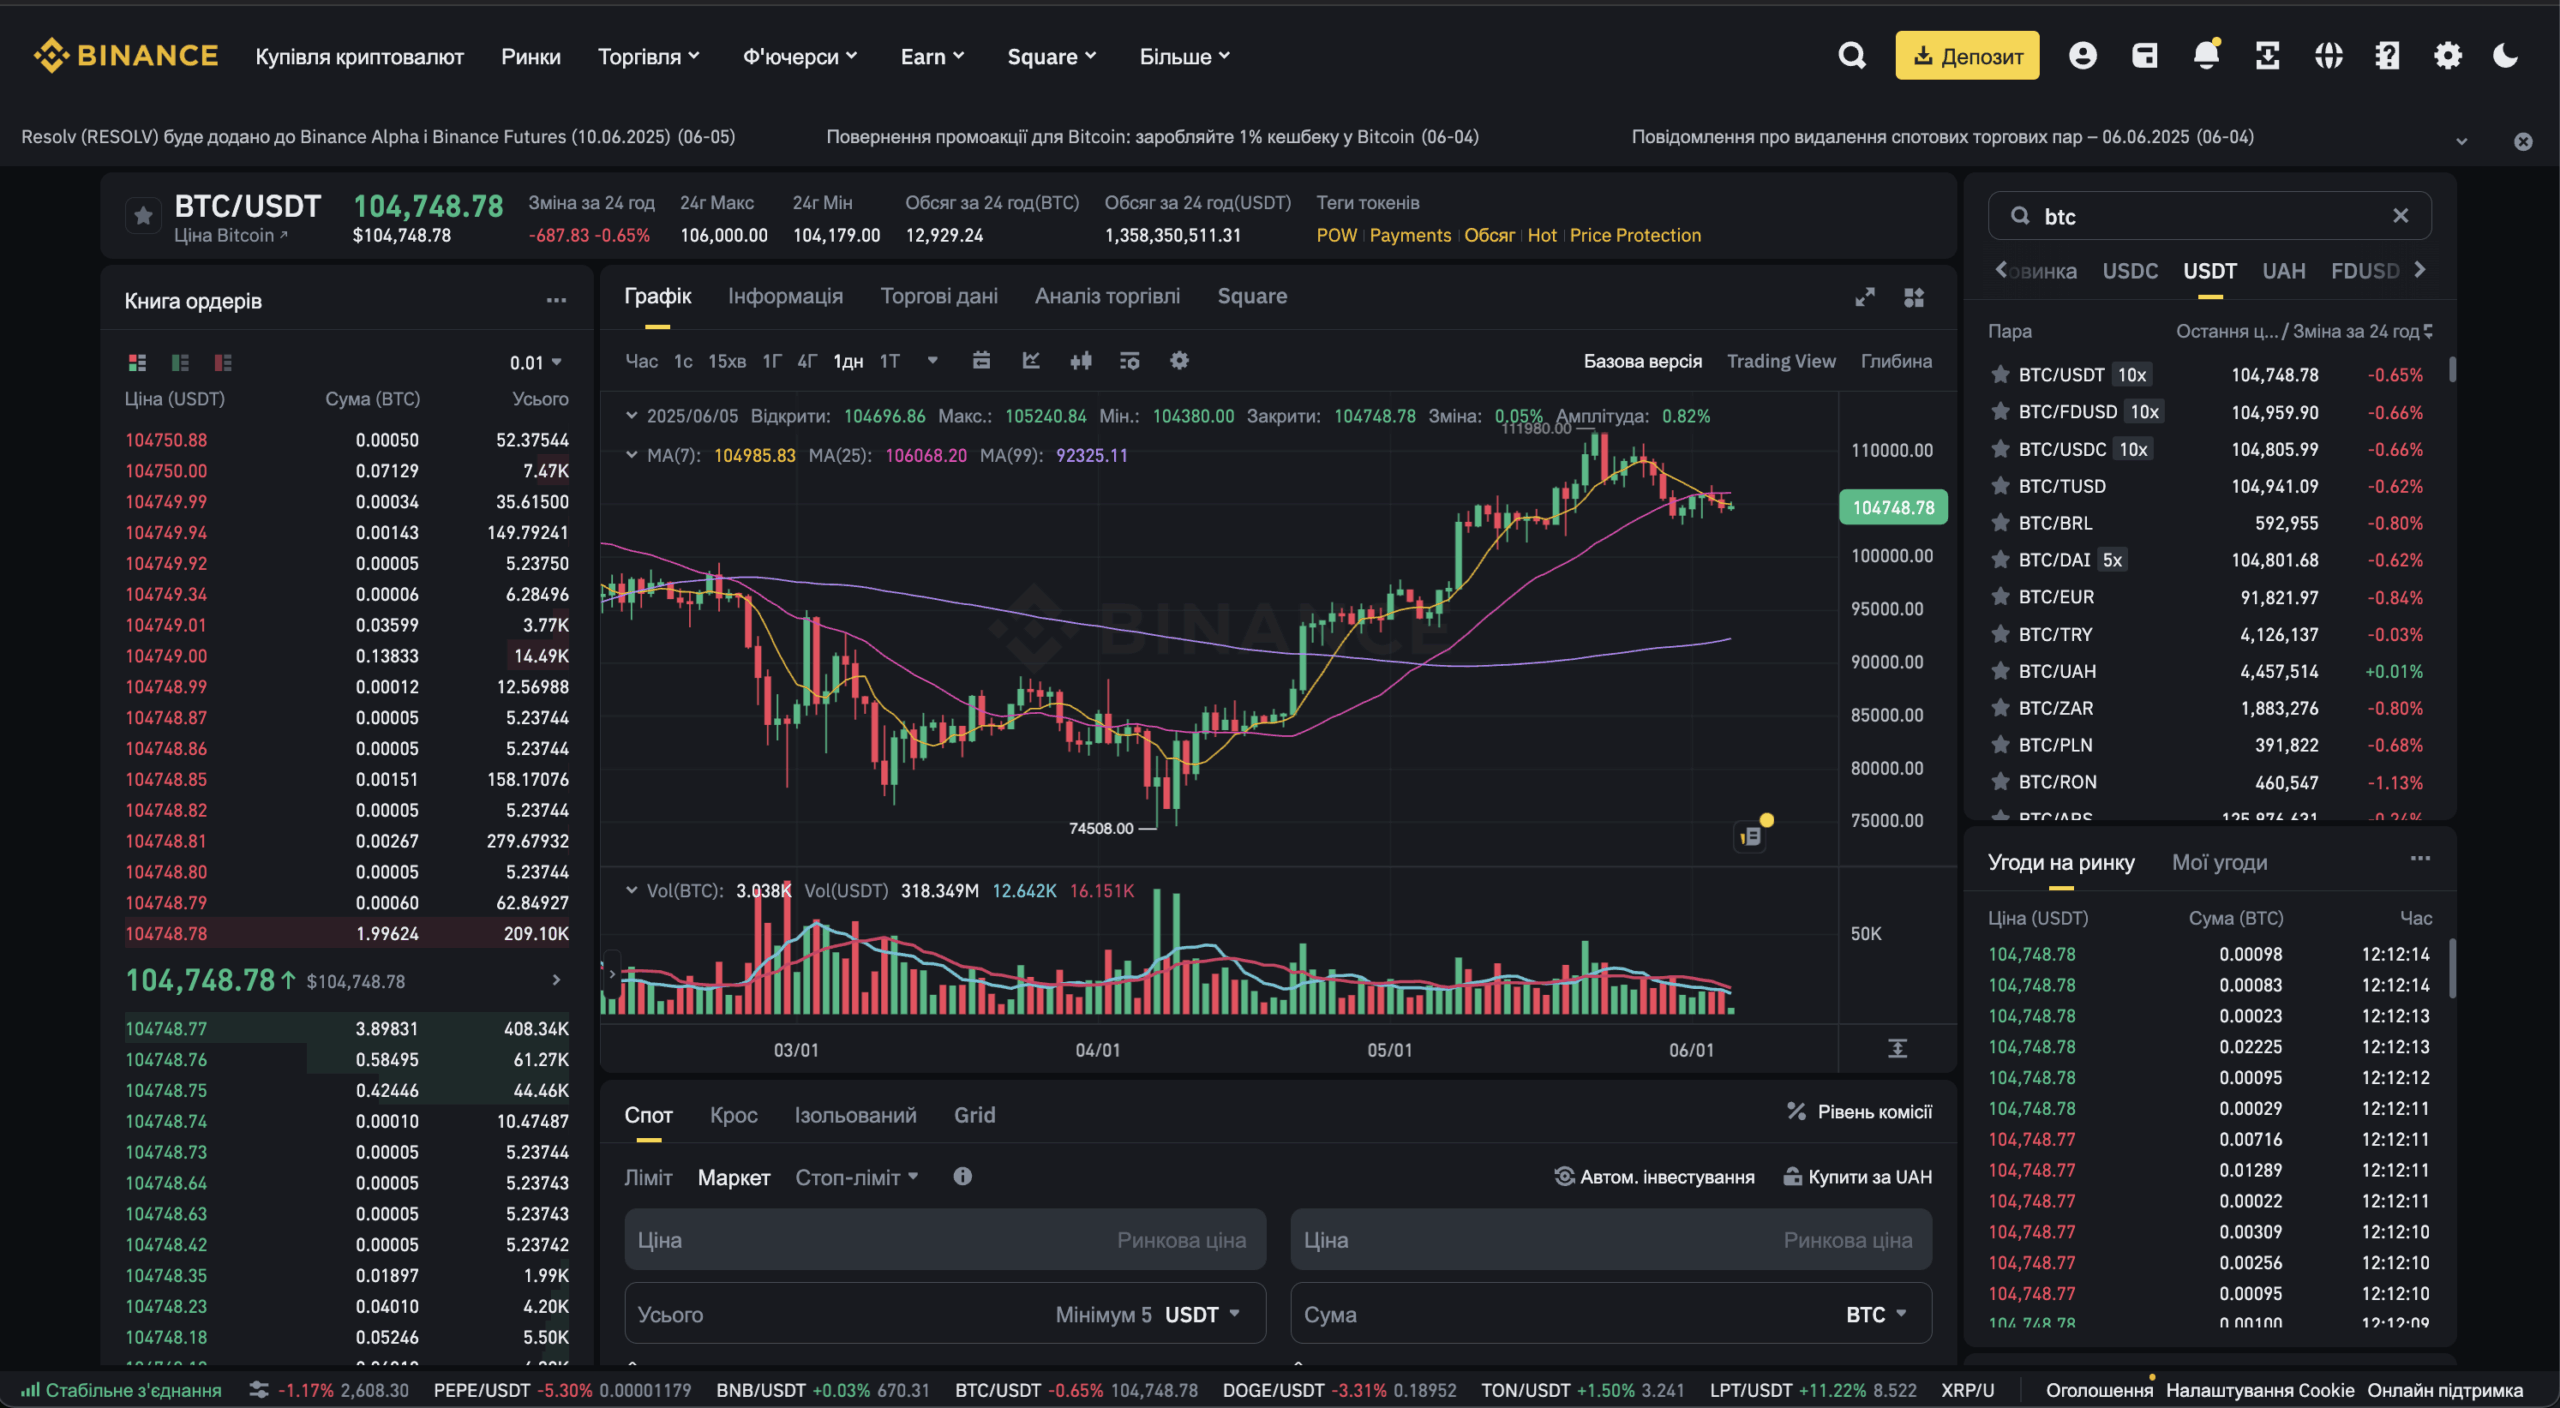Open the USDT currency dropdown in the Усього field

click(1203, 1314)
